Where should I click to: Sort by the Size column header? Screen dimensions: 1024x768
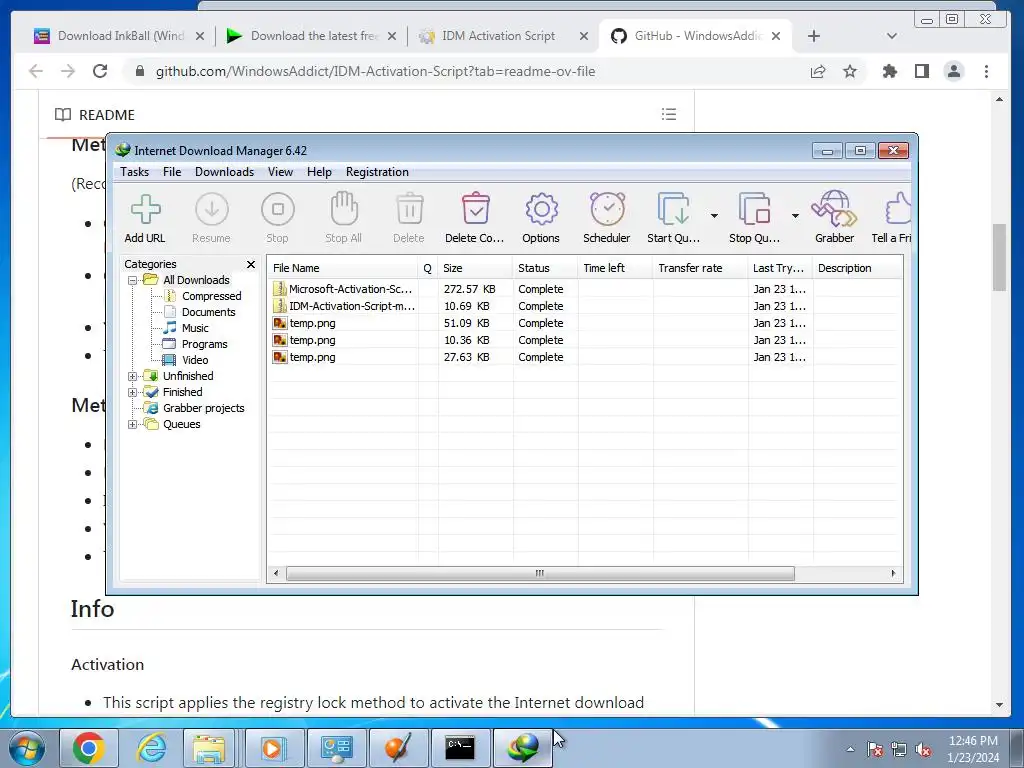[x=475, y=268]
